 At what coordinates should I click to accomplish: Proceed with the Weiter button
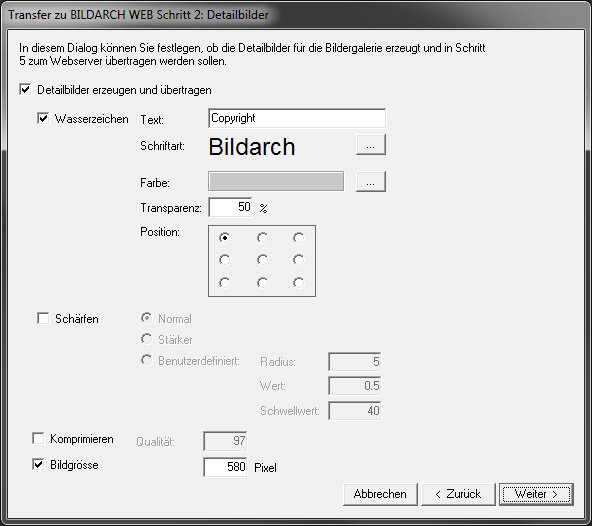point(536,494)
